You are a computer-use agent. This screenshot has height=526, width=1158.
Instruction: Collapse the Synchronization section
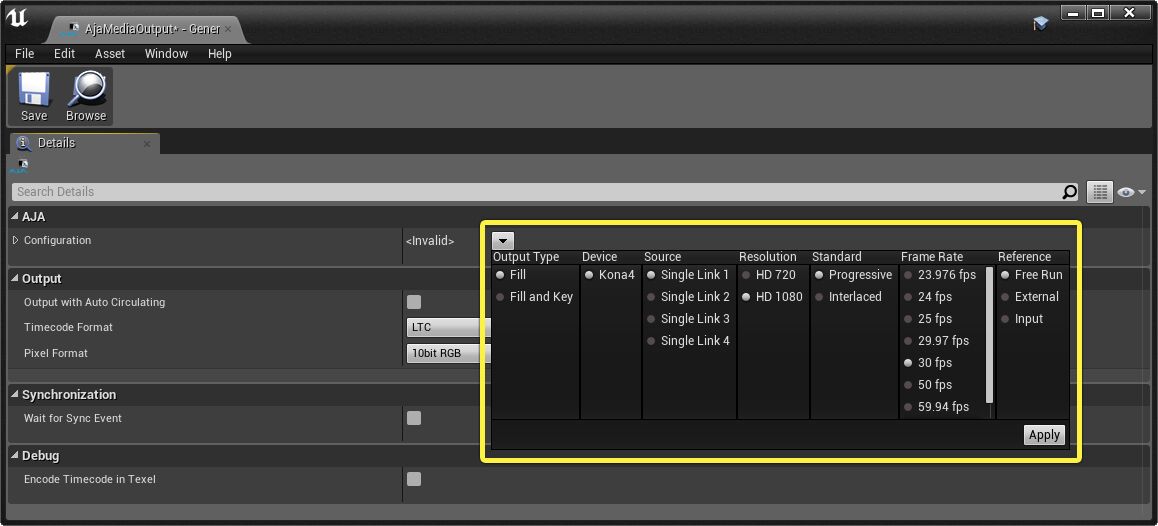[x=15, y=395]
